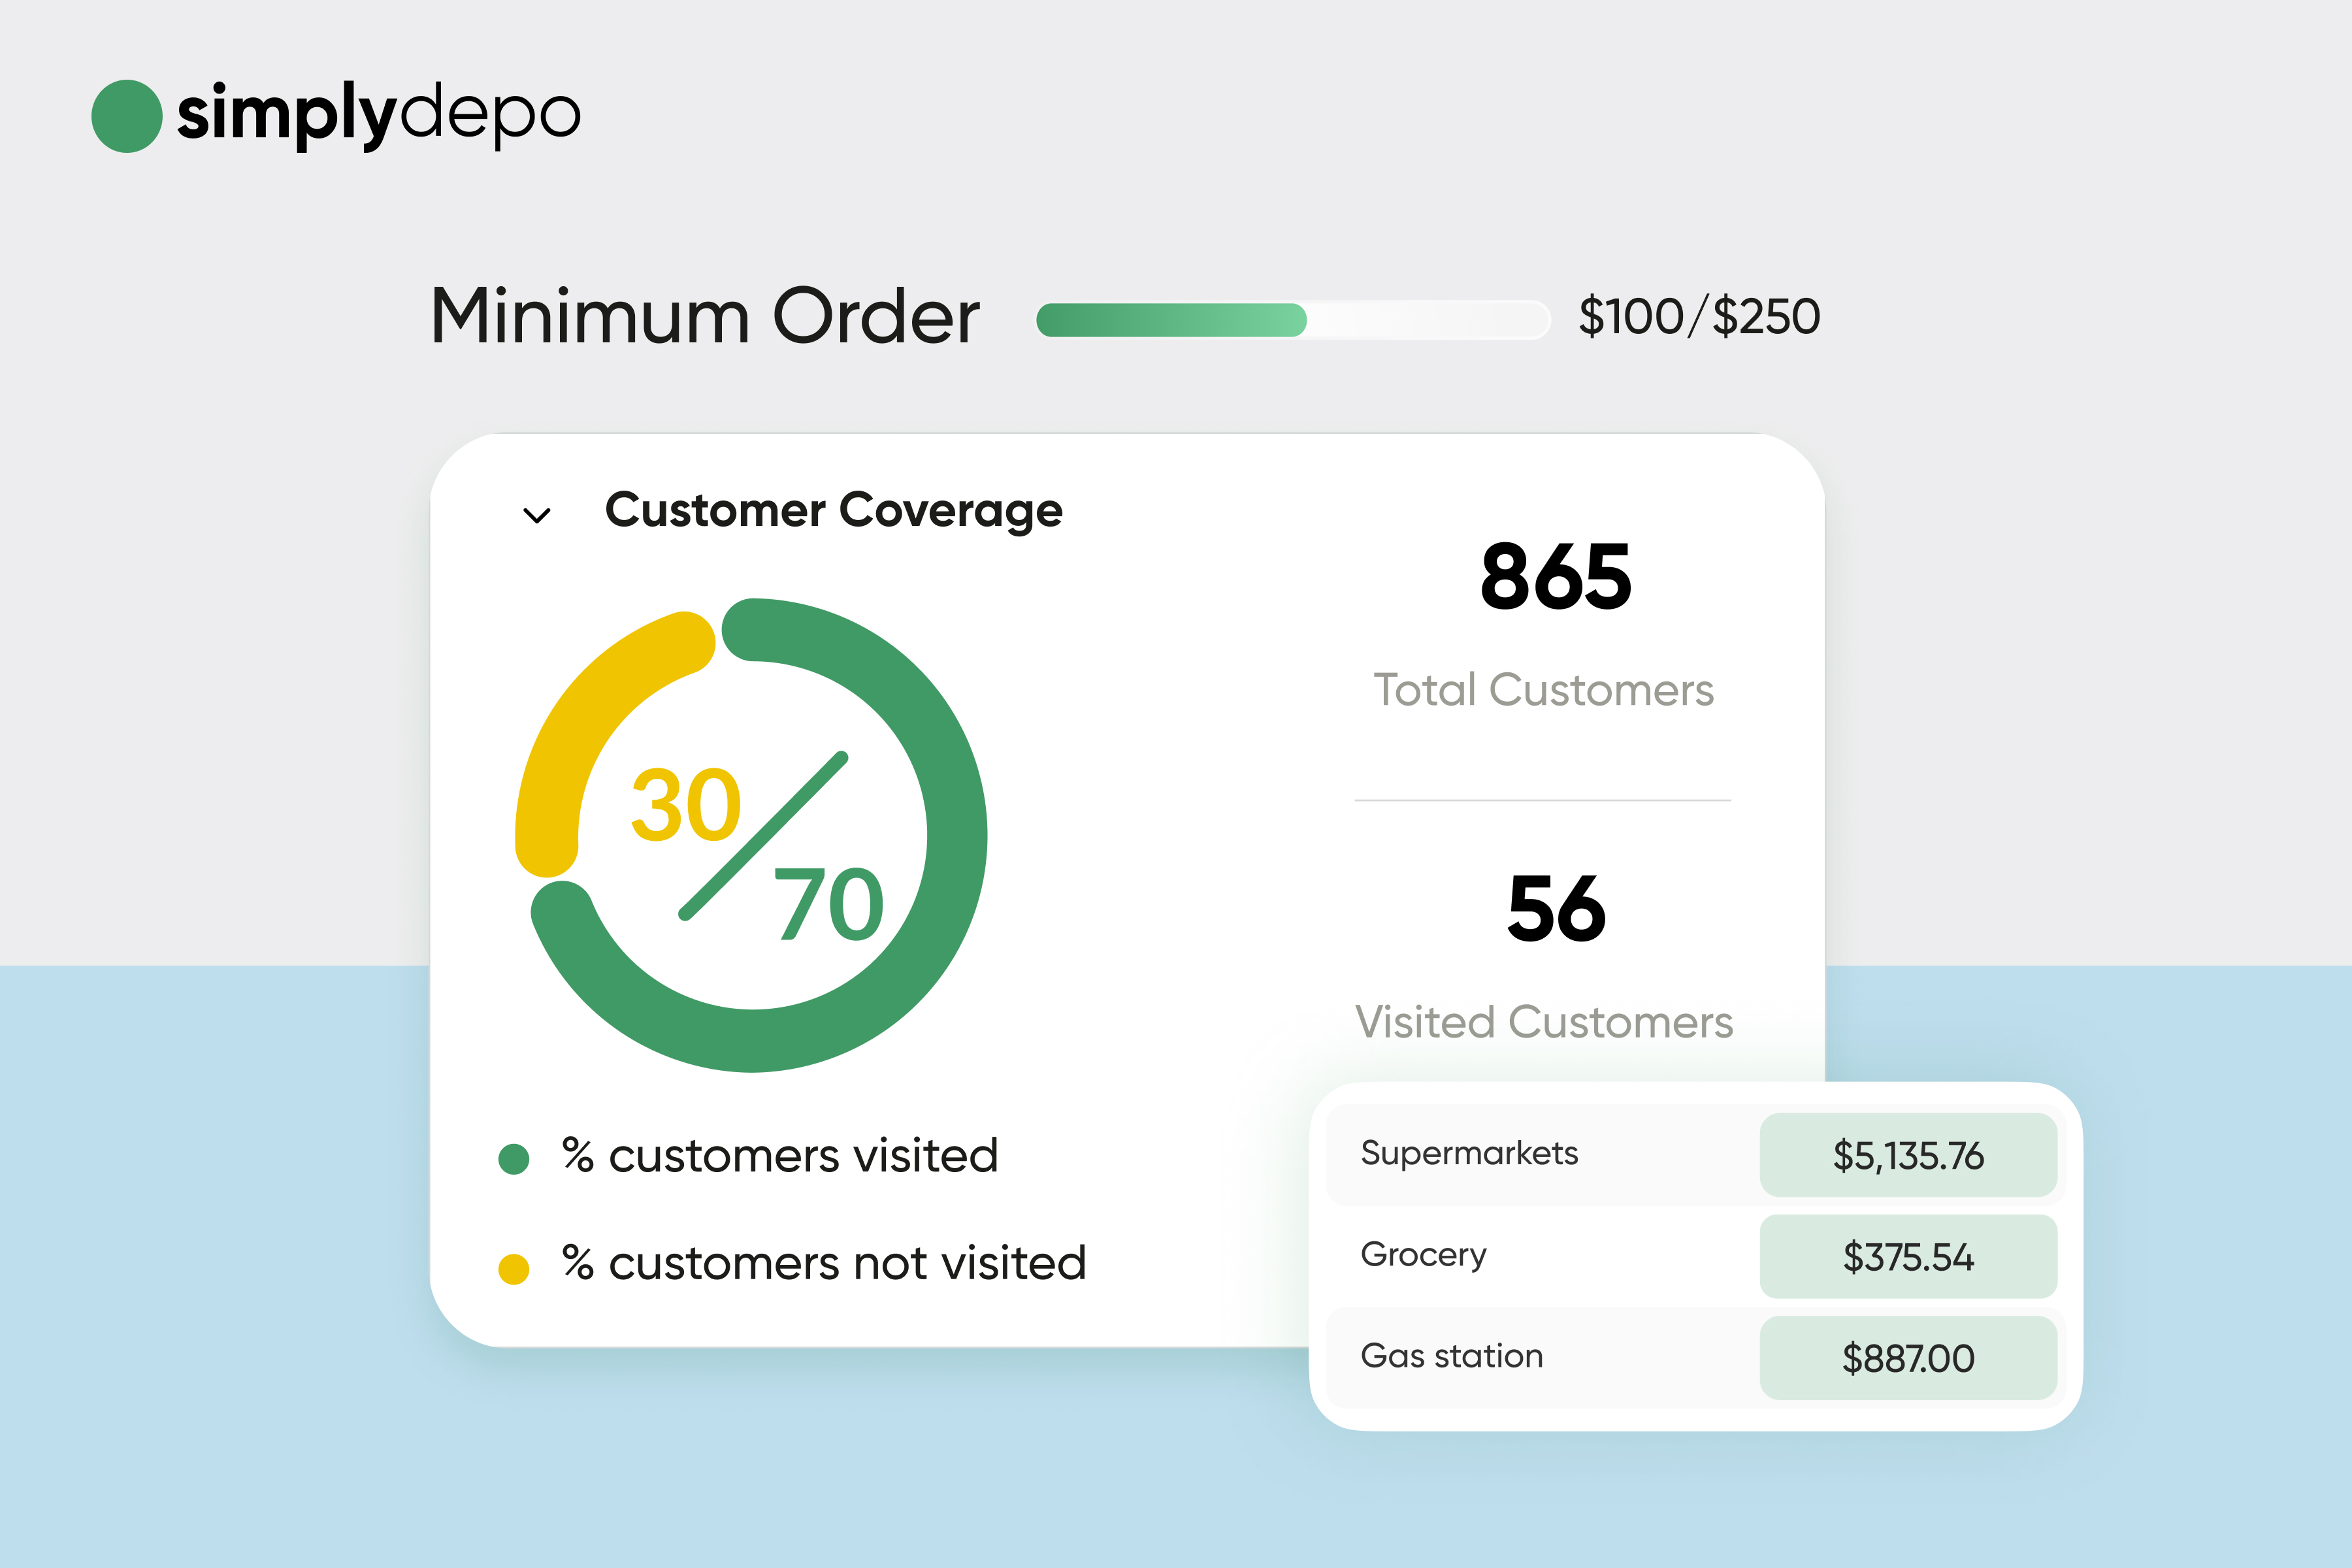The height and width of the screenshot is (1568, 2352).
Task: Select the Supermarkets row label
Action: 1469,1153
